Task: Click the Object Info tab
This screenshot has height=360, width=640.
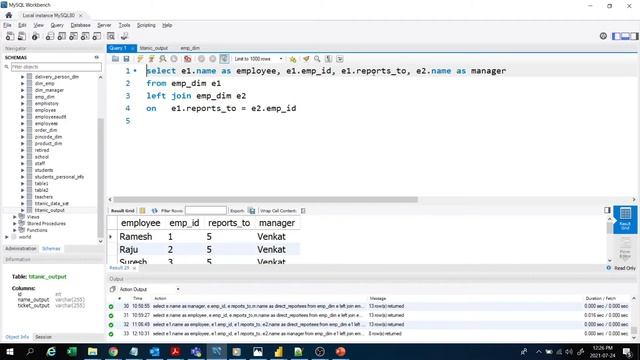Action: click(17, 337)
